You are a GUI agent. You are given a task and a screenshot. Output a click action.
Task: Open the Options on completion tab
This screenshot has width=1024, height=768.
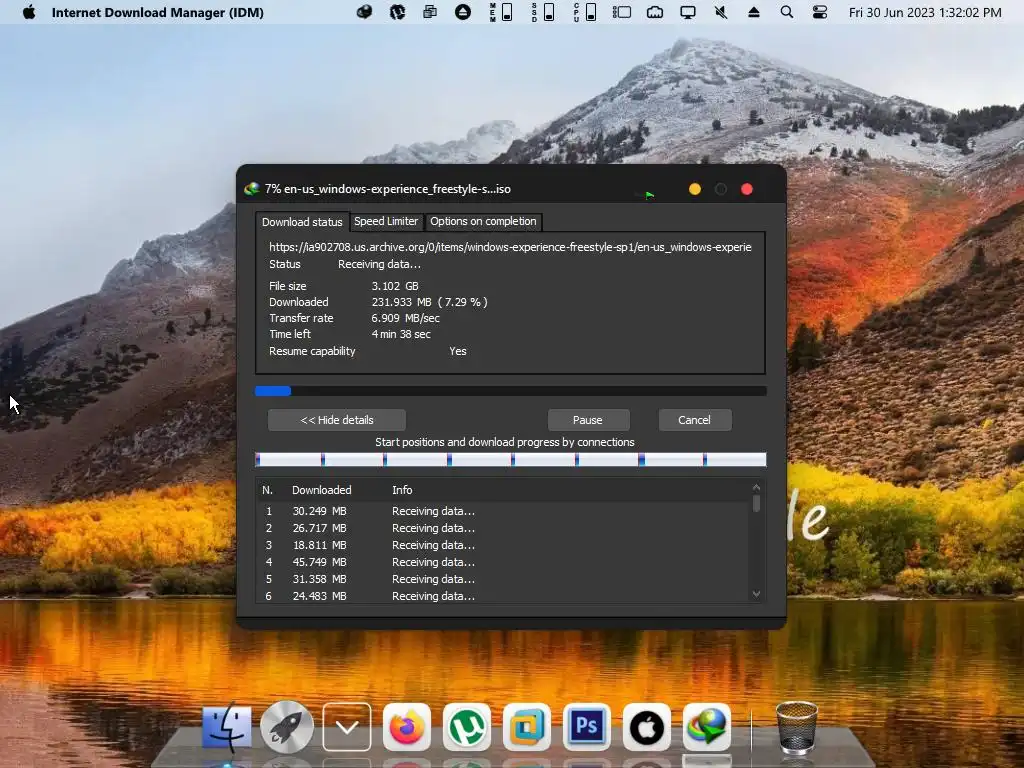tap(483, 221)
